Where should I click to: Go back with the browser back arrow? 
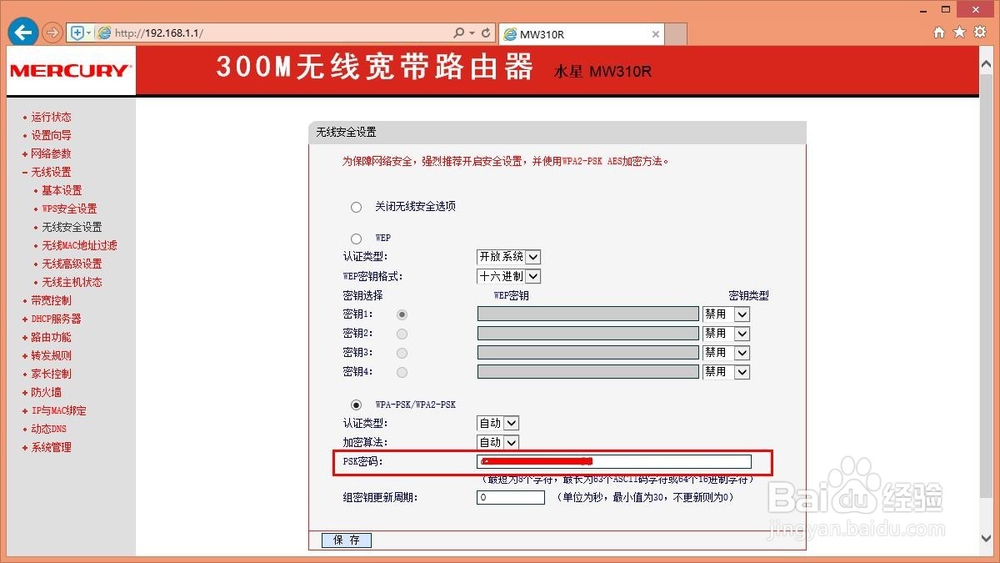24,33
